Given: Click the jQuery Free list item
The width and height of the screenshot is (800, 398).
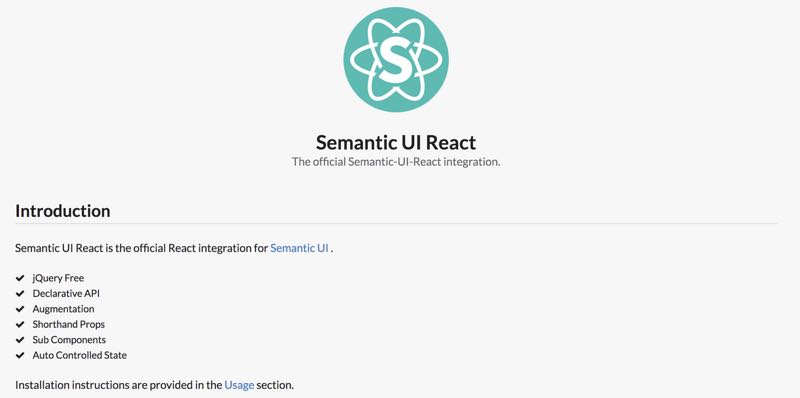Looking at the screenshot, I should (58, 278).
